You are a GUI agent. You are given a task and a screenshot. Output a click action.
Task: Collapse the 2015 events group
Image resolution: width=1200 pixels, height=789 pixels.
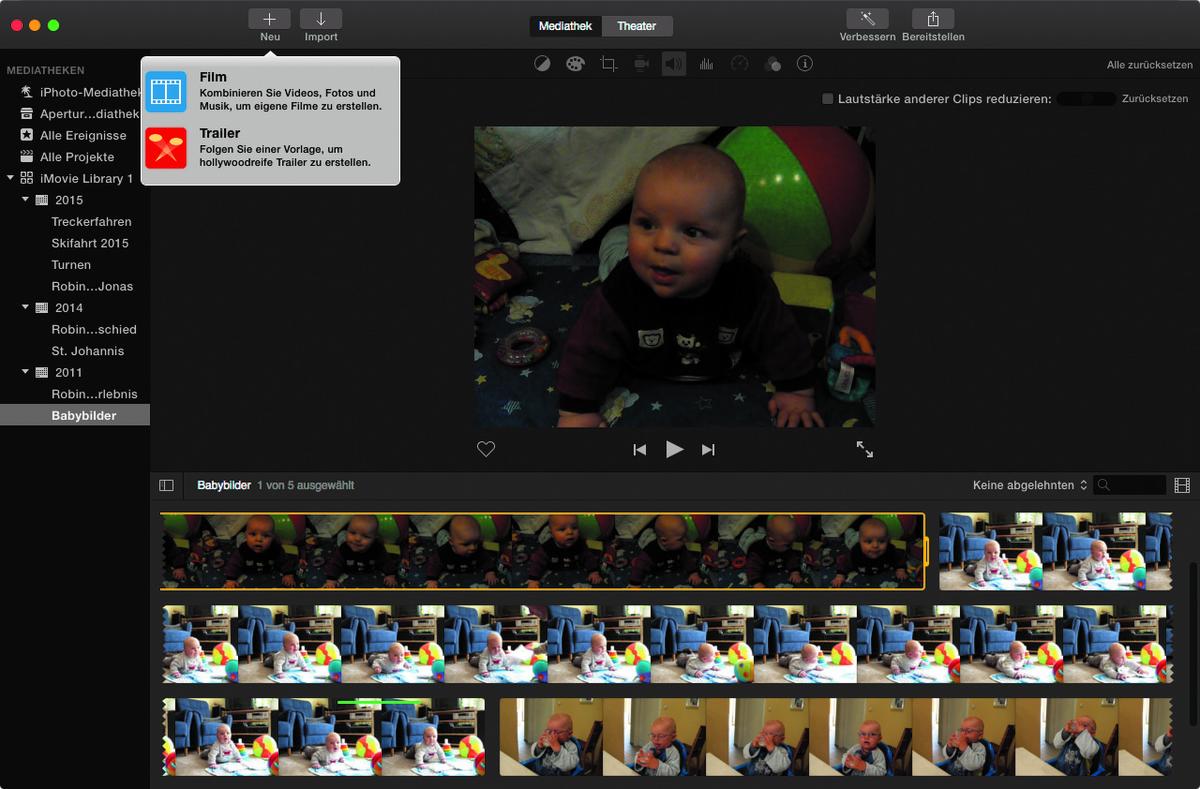(x=26, y=200)
